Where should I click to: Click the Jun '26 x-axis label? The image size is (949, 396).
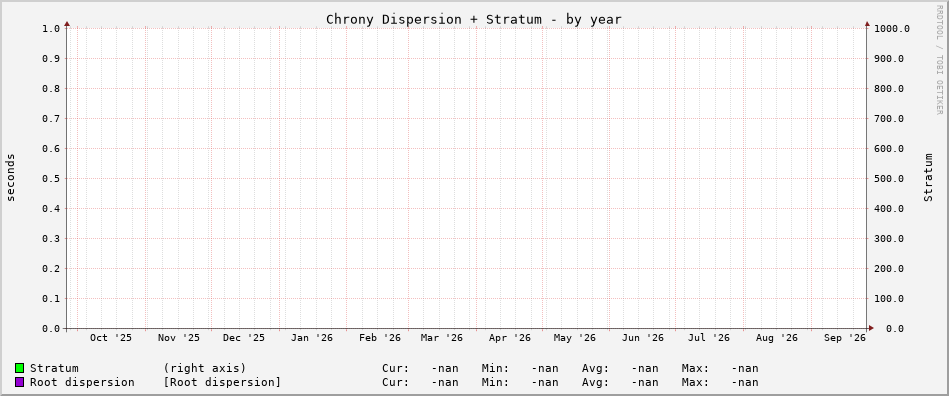(643, 338)
